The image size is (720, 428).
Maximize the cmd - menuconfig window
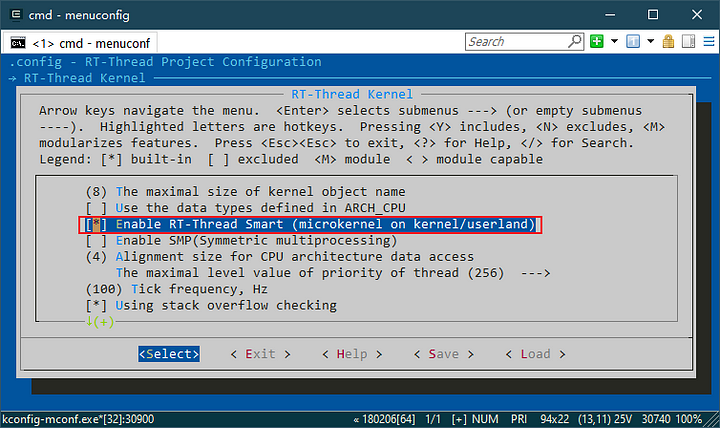point(653,15)
